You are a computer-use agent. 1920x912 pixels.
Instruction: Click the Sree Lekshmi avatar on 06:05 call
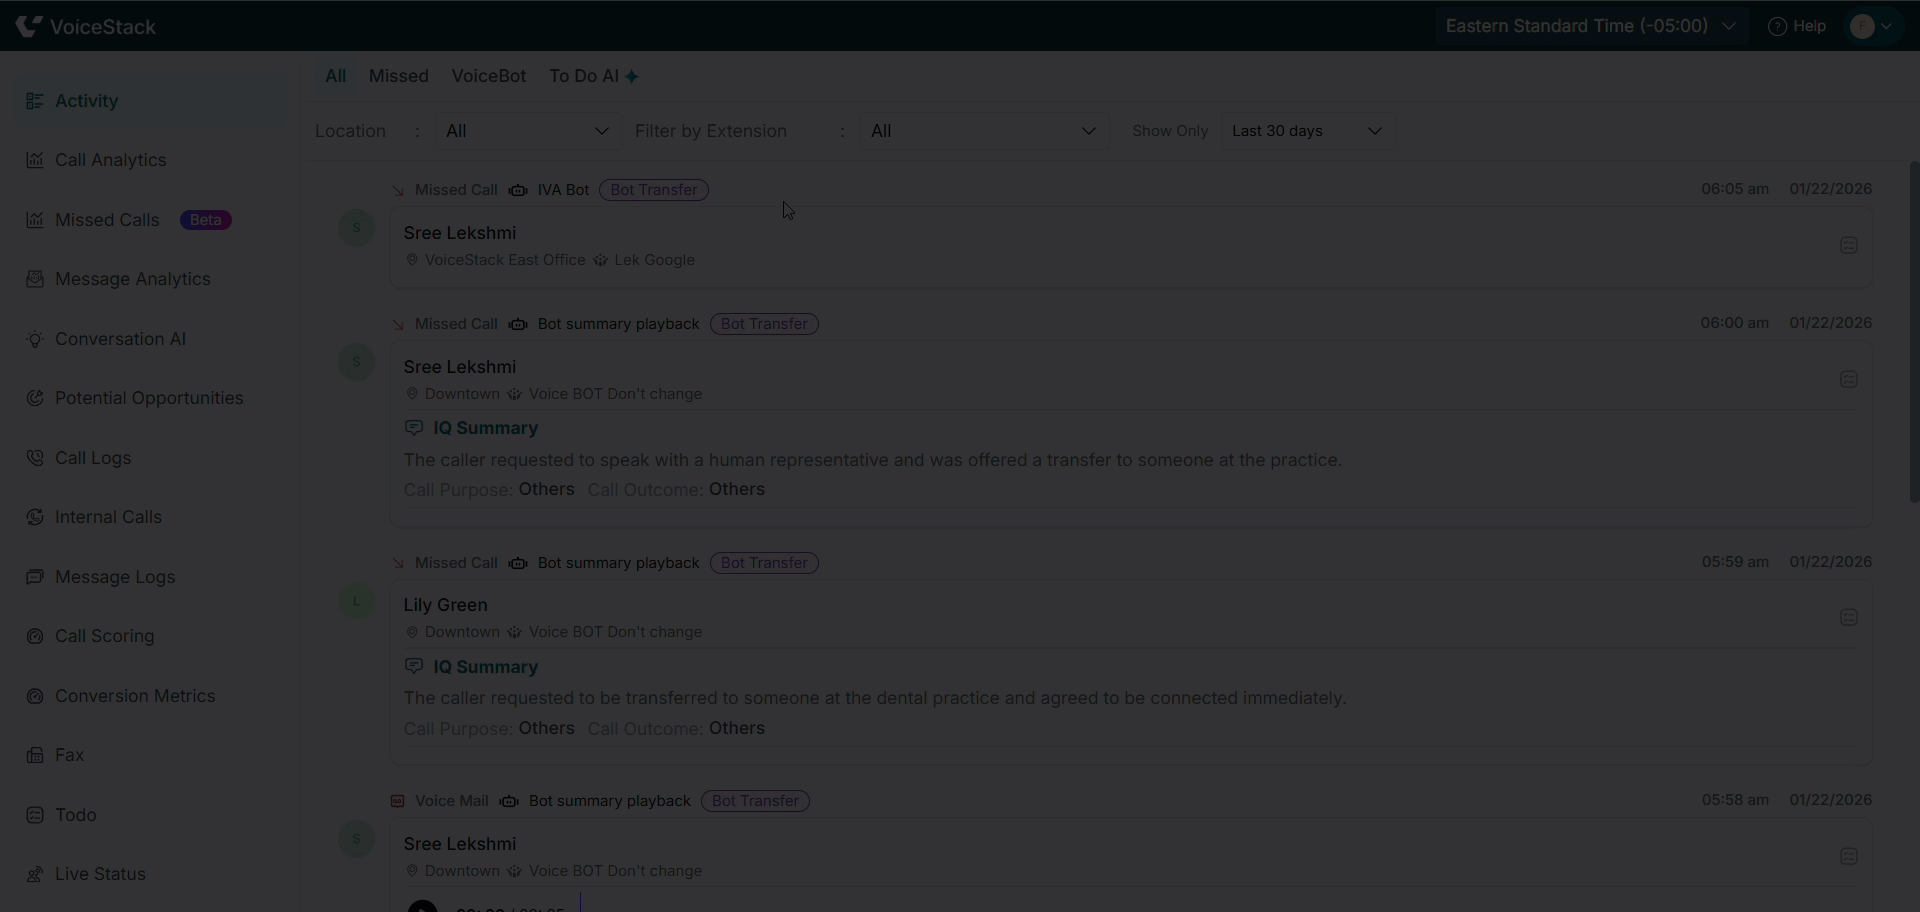(x=356, y=228)
